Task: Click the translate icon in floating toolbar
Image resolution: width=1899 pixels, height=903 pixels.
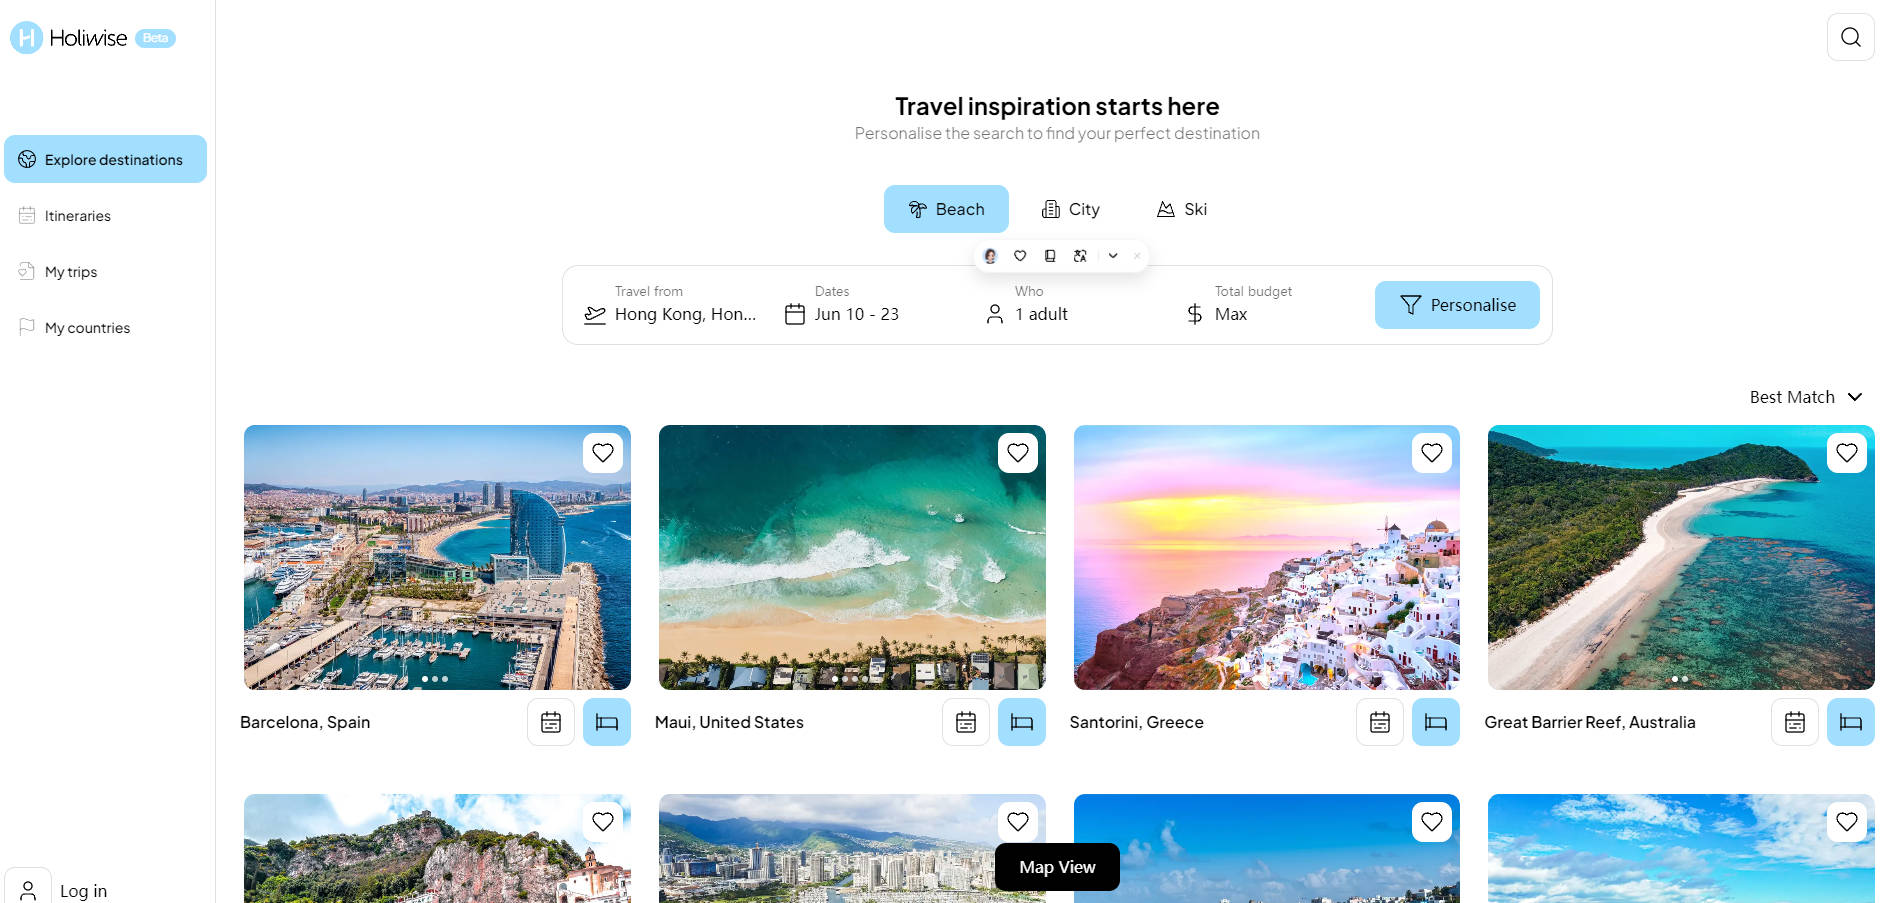Action: (x=1080, y=256)
